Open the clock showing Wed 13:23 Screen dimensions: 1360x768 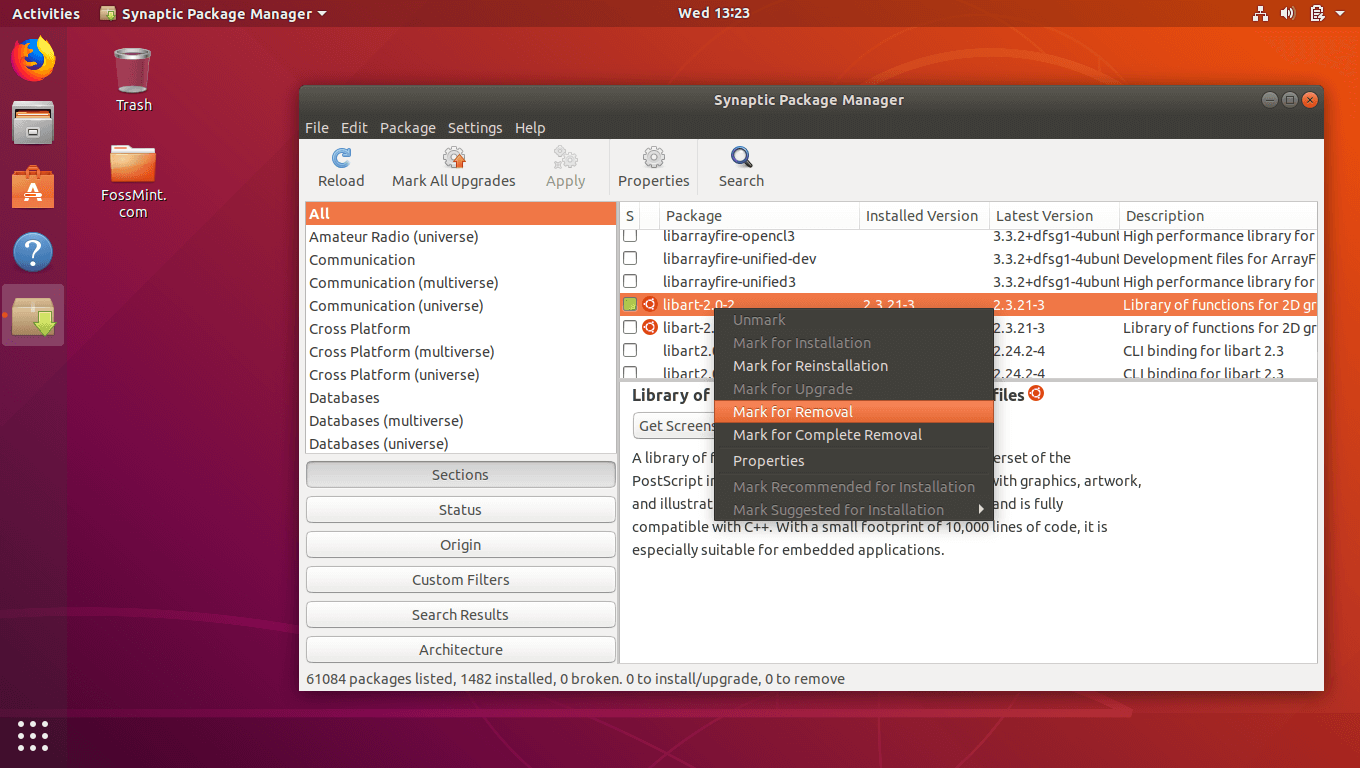coord(714,13)
